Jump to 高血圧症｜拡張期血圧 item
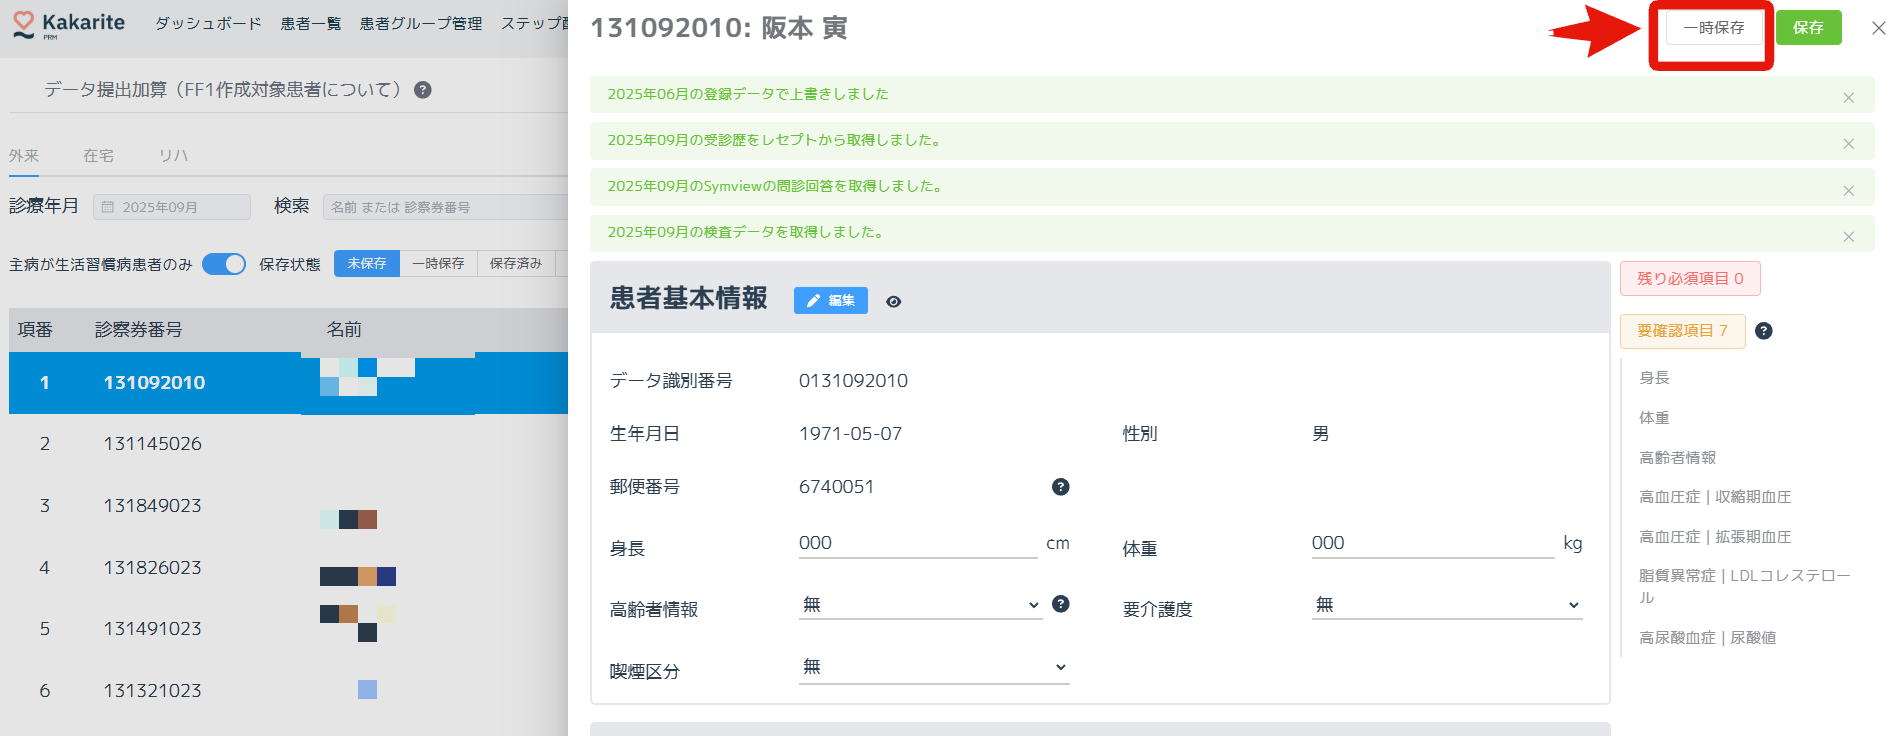Image resolution: width=1895 pixels, height=736 pixels. pyautogui.click(x=1715, y=537)
